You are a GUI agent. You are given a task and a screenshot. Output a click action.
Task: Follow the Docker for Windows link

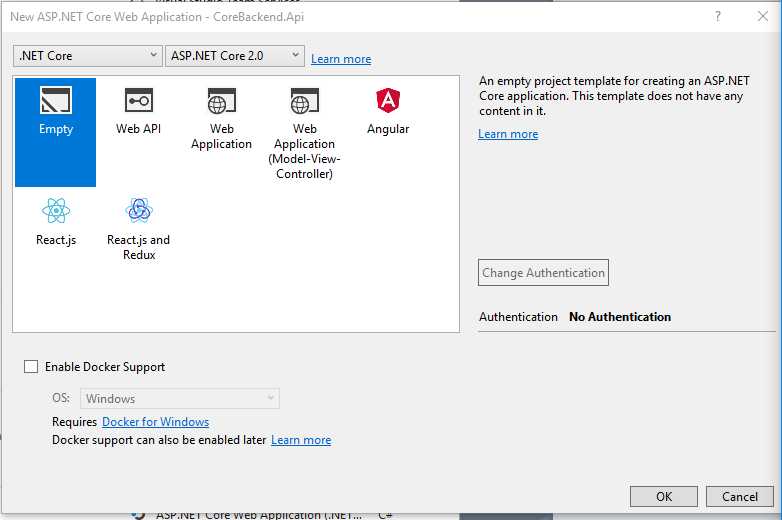pyautogui.click(x=156, y=422)
